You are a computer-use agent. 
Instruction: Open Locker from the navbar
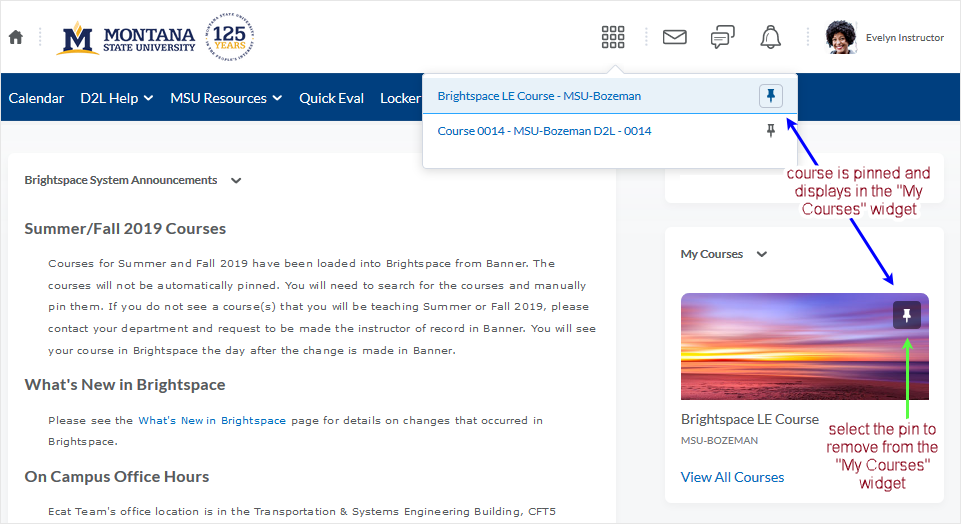(400, 98)
